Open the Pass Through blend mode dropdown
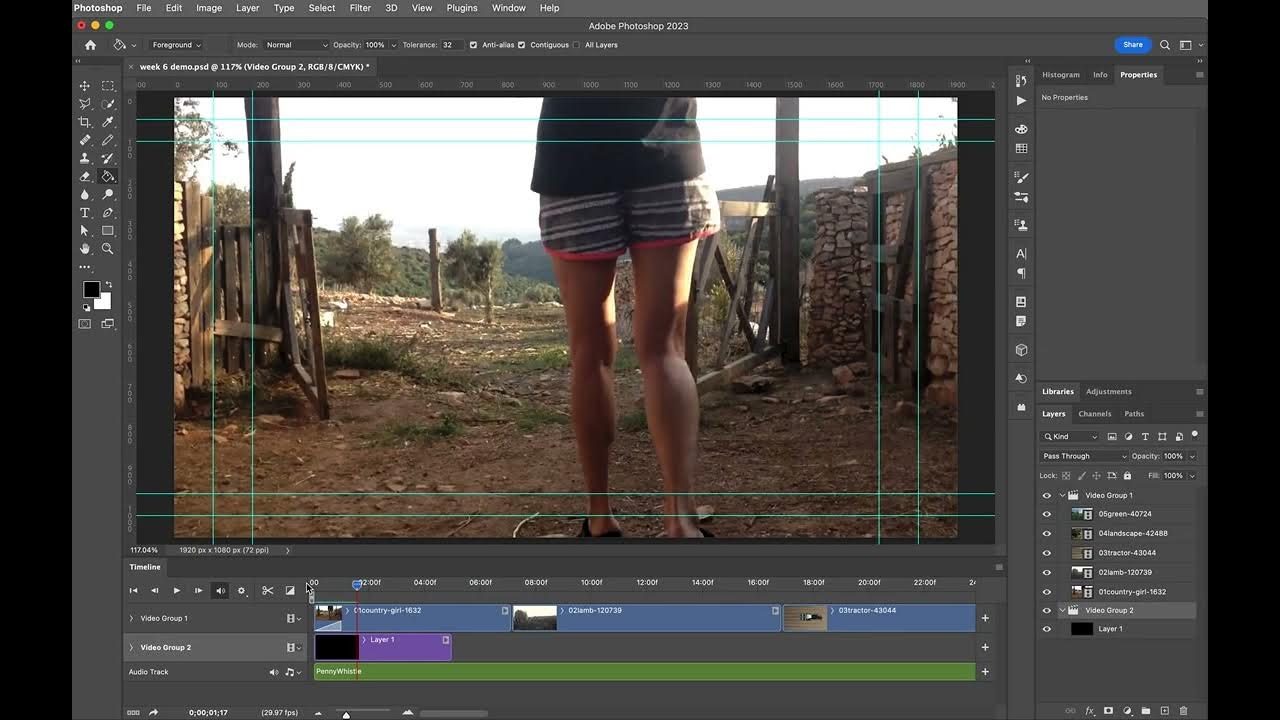This screenshot has width=1280, height=720. click(x=1084, y=456)
